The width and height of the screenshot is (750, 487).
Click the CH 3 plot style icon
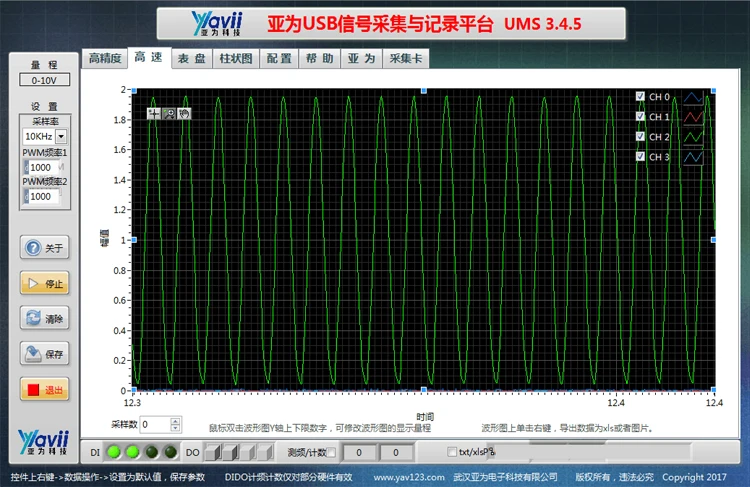[x=693, y=157]
